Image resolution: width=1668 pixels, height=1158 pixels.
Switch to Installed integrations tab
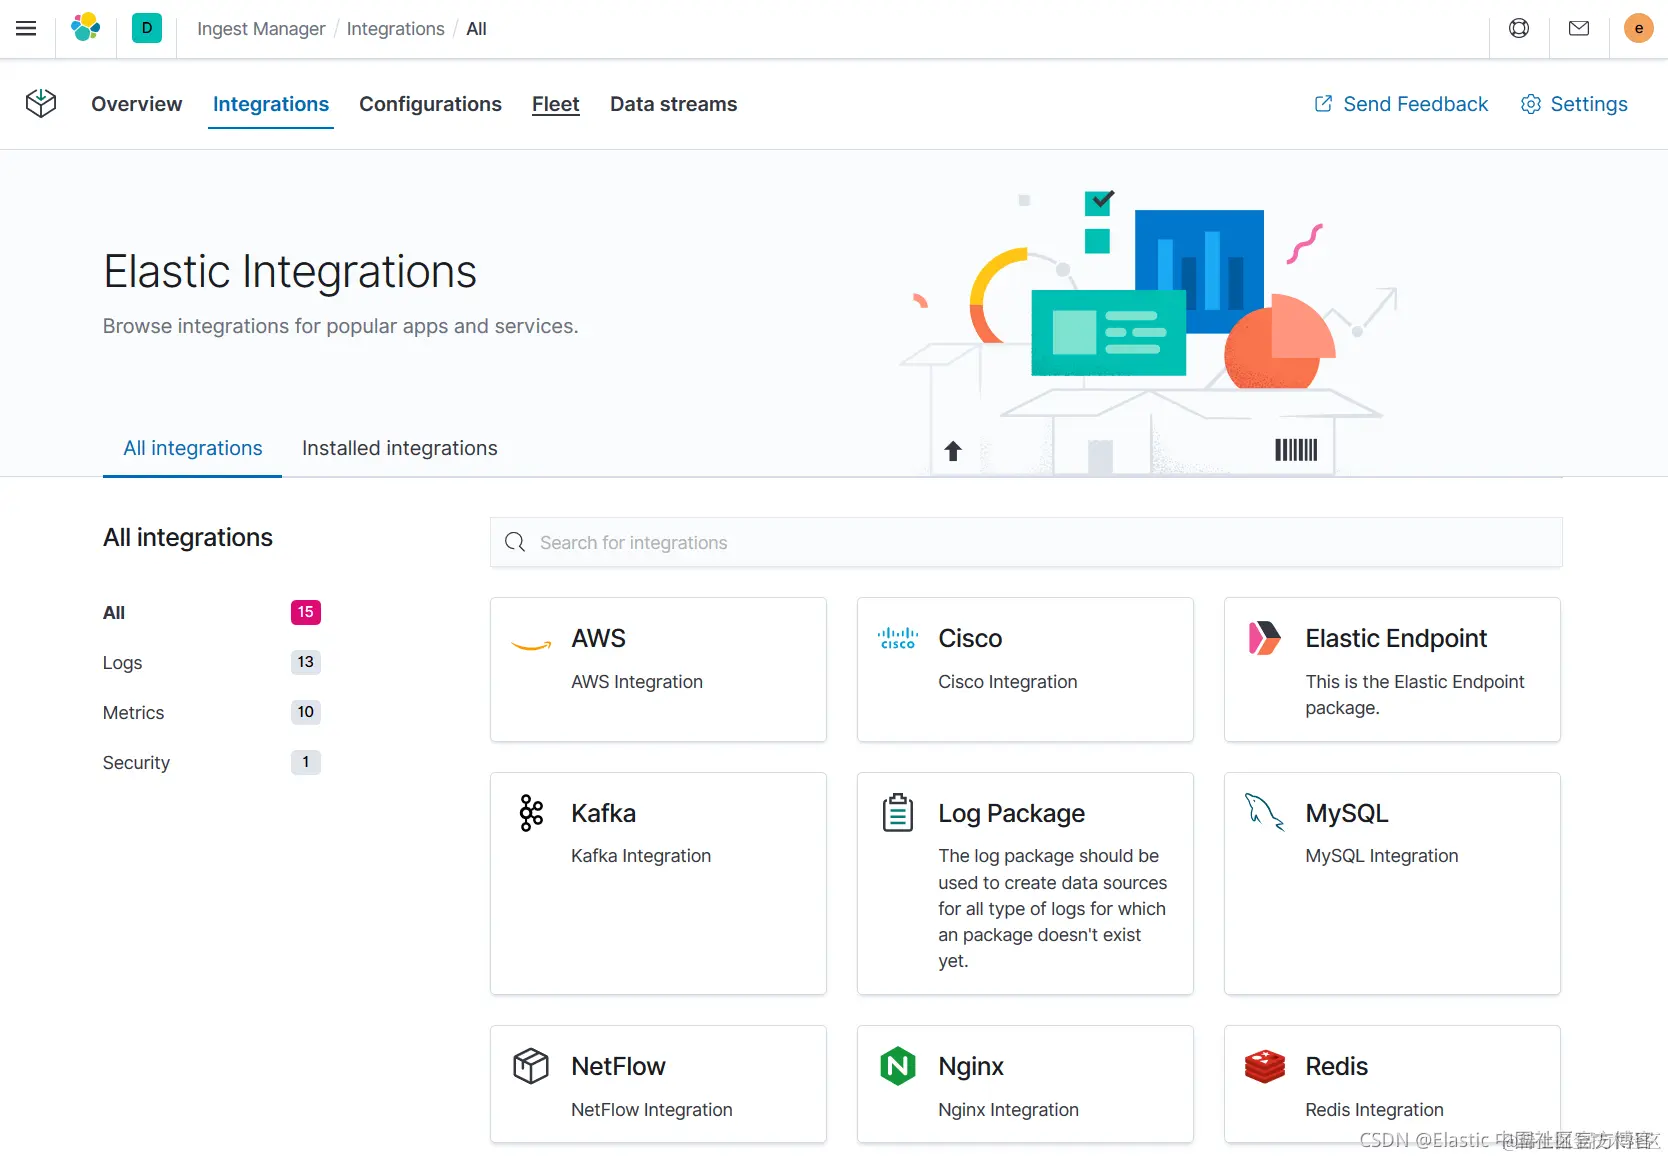pyautogui.click(x=400, y=448)
